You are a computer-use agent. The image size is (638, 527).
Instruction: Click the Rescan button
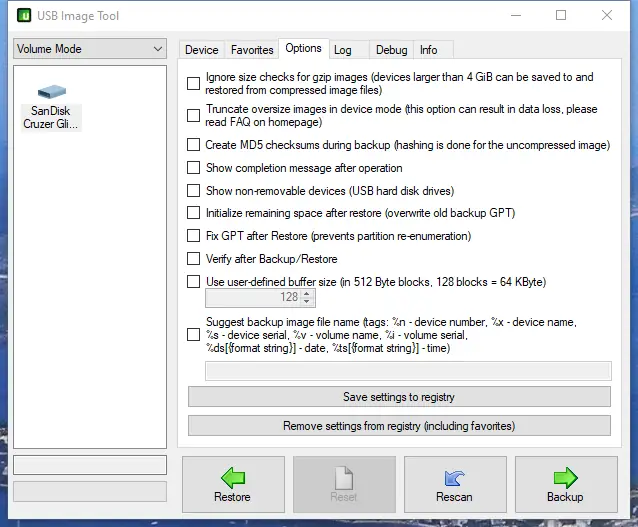coord(455,484)
